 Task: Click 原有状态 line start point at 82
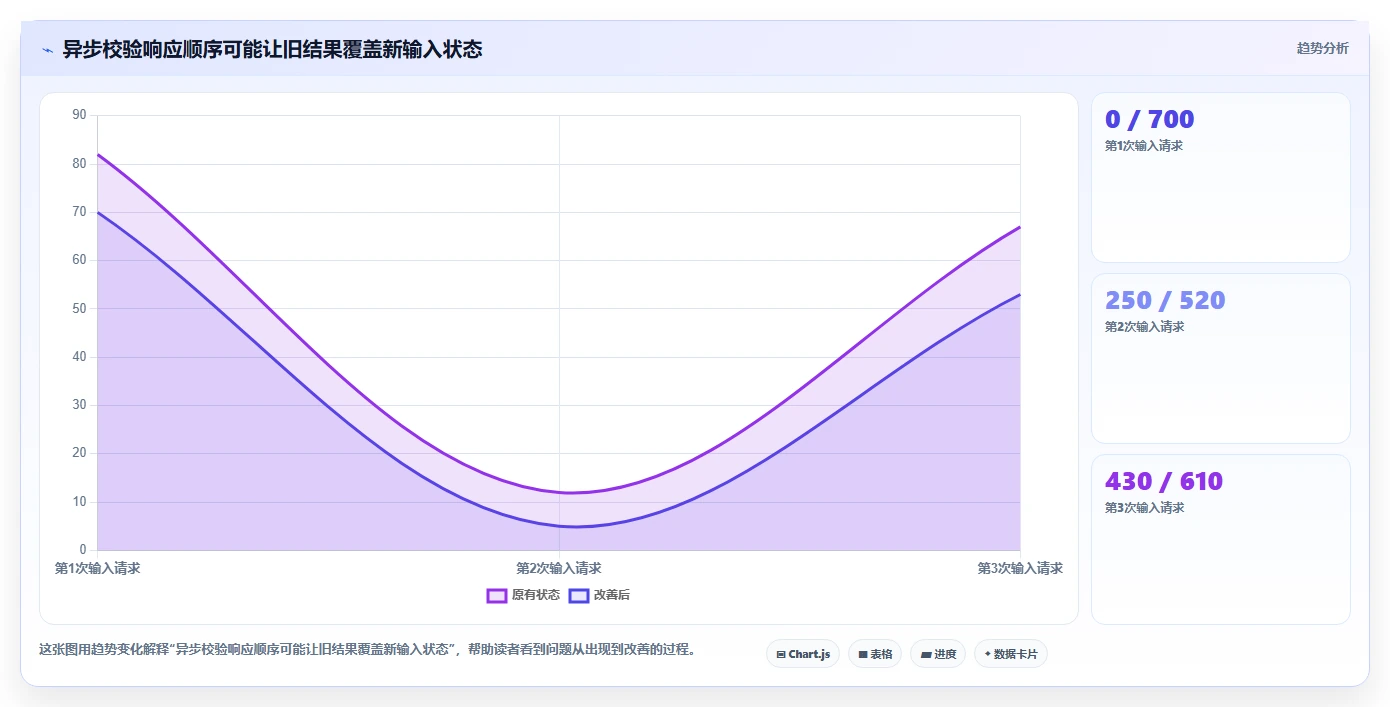tap(97, 154)
